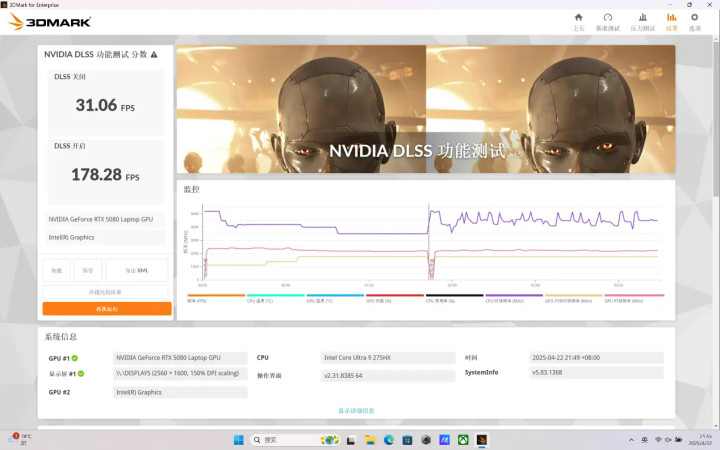The width and height of the screenshot is (720, 450).
Task: Click the page vertical scrollbar thumb
Action: 716,119
